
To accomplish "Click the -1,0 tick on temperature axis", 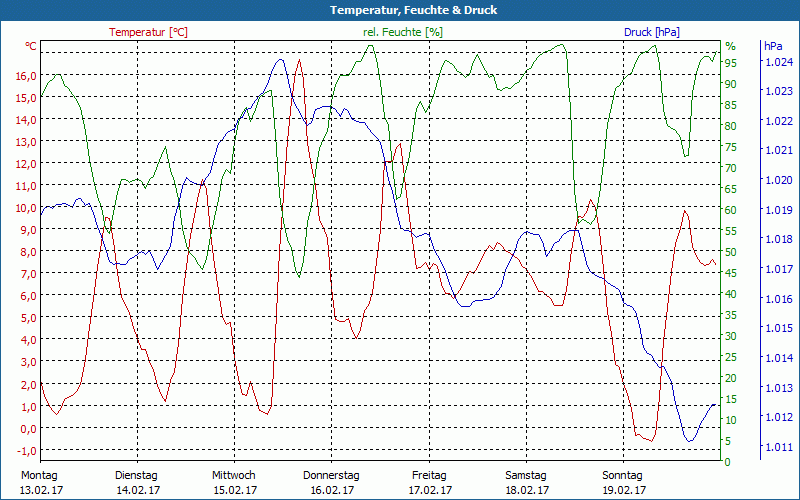I will (x=26, y=450).
